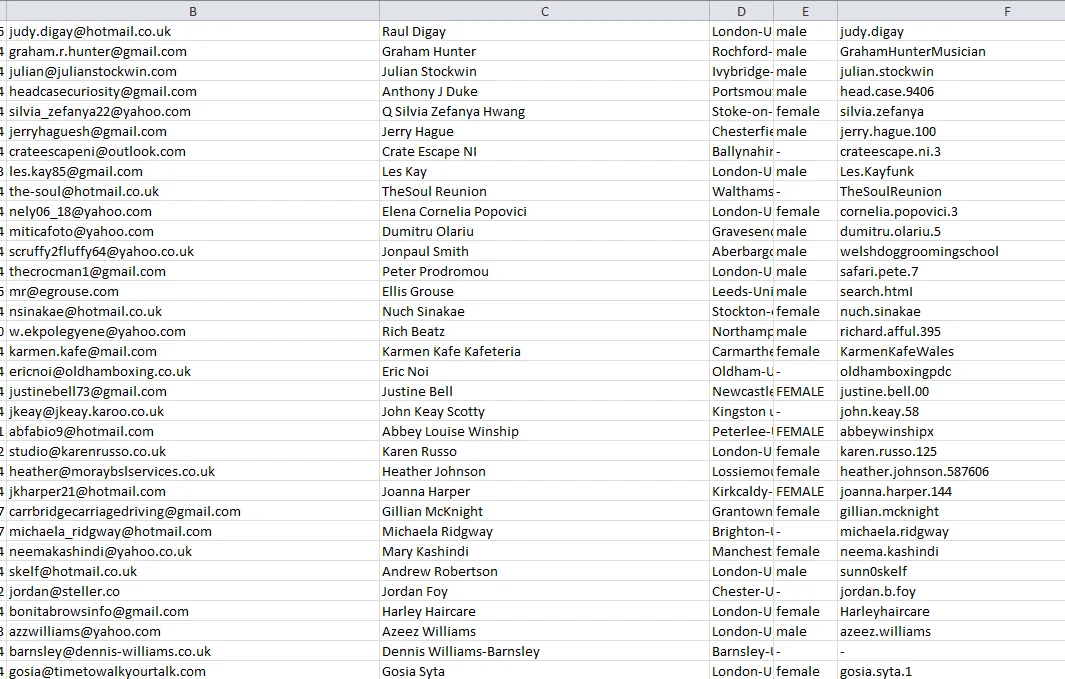This screenshot has width=1065, height=679.
Task: Select the column C header
Action: (544, 10)
